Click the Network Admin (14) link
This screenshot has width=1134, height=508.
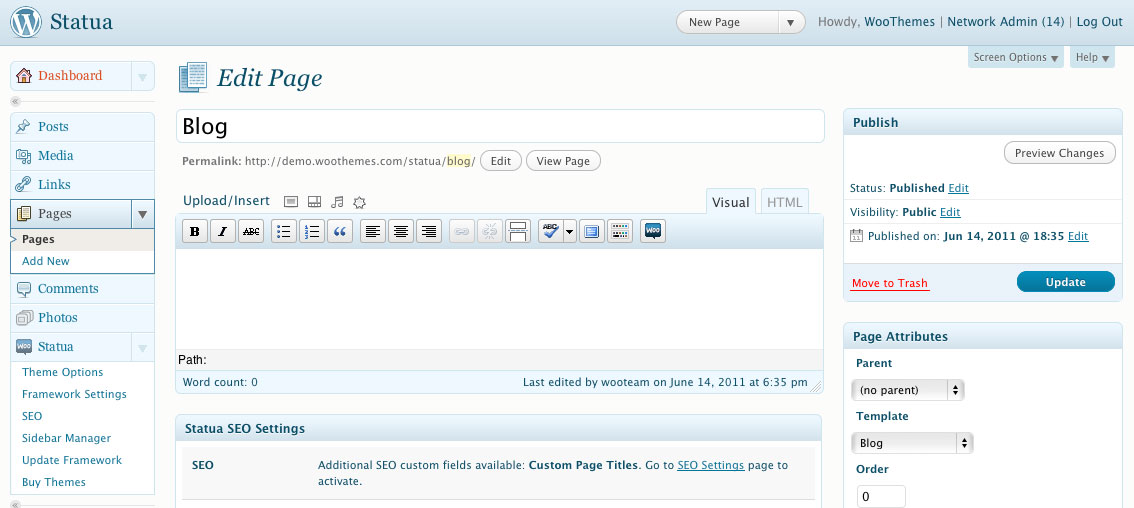coord(1005,22)
